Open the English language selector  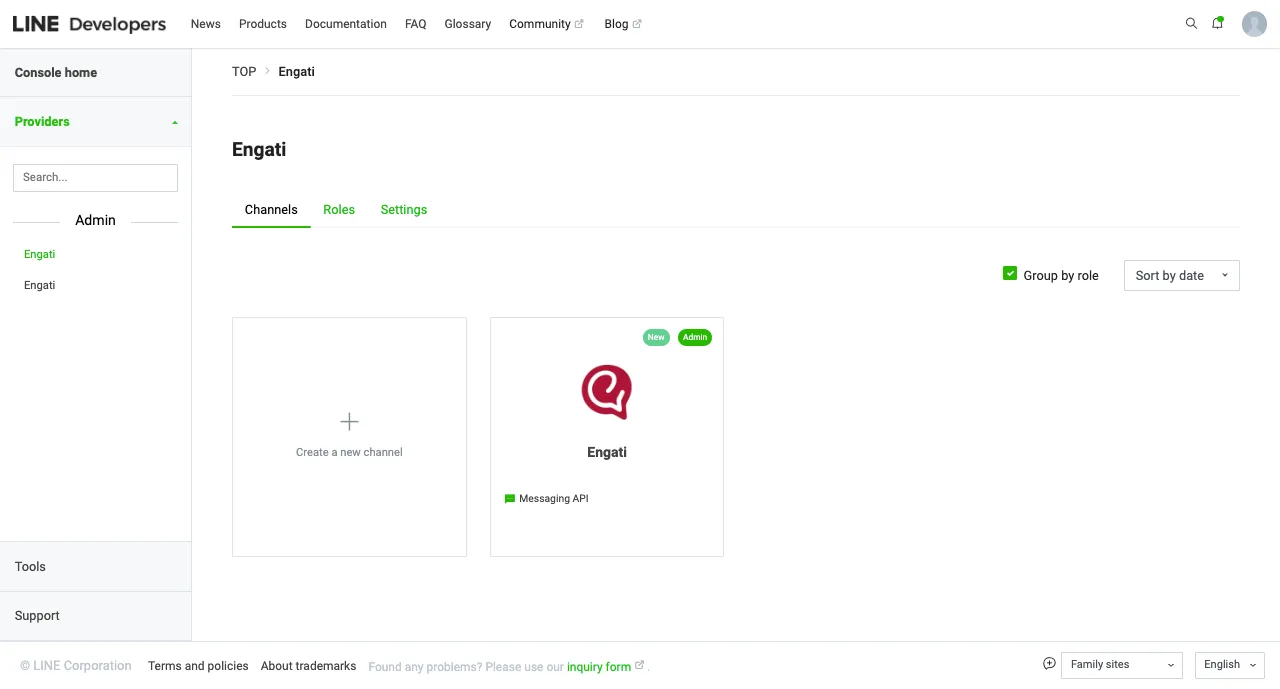(1230, 665)
